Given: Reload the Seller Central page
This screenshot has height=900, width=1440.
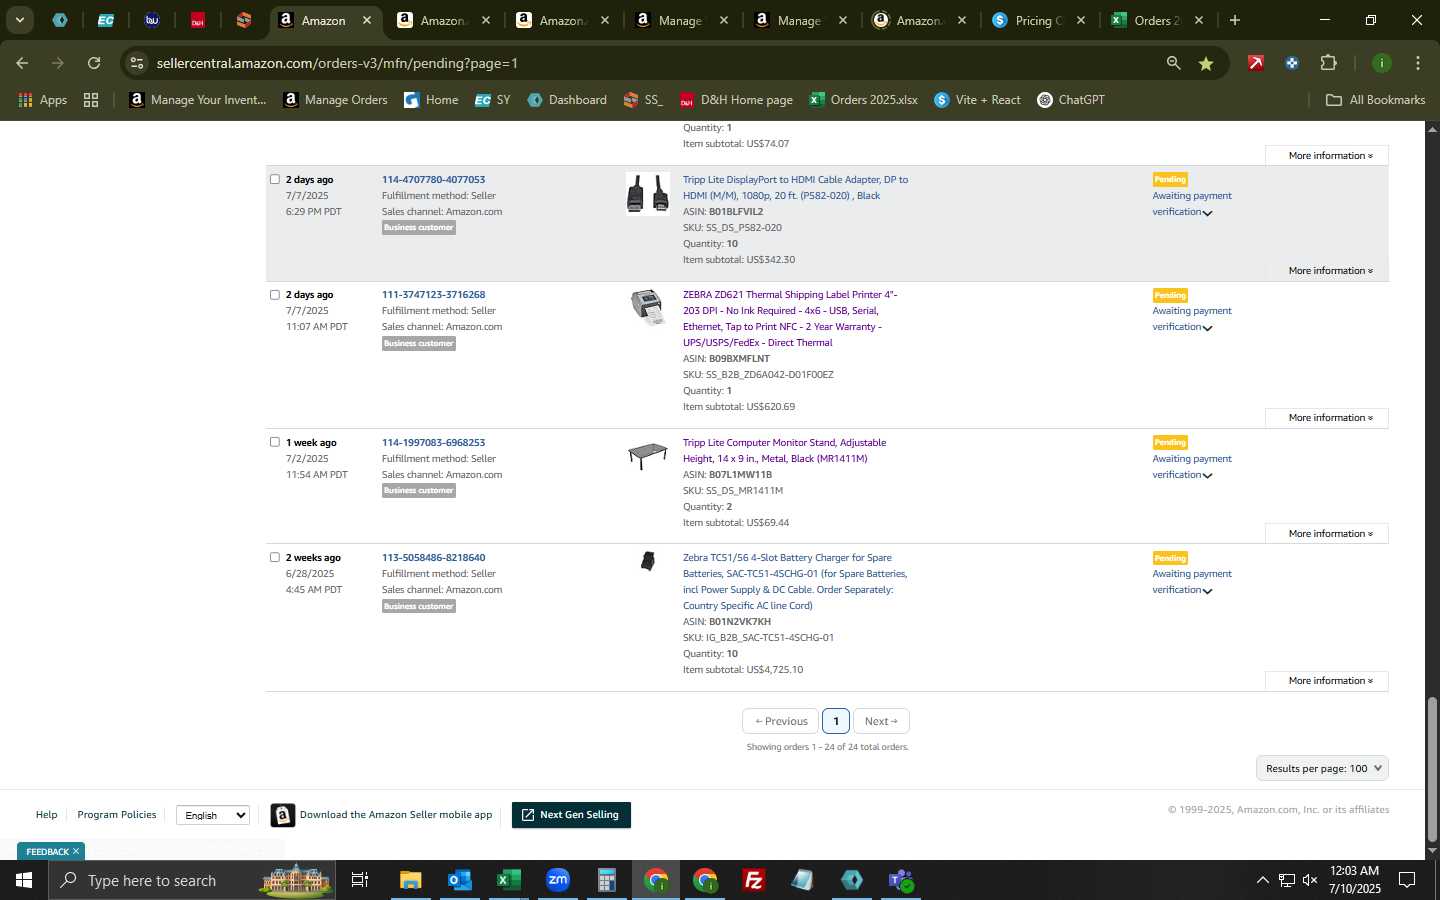Looking at the screenshot, I should click(x=94, y=63).
